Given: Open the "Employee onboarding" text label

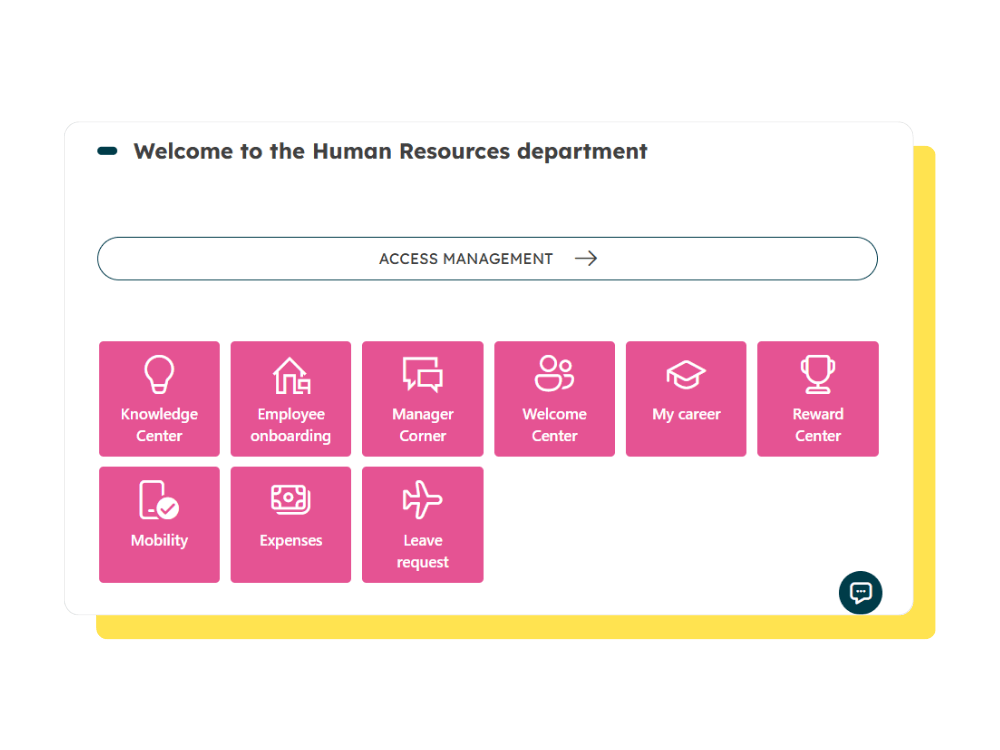Looking at the screenshot, I should coord(291,425).
